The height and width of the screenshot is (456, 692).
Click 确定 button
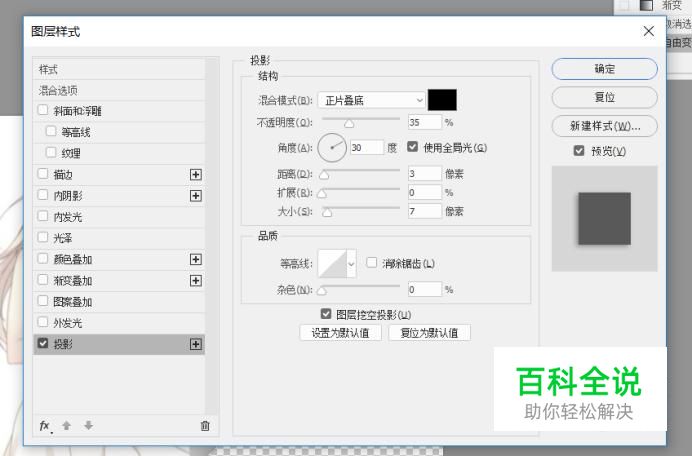click(605, 69)
